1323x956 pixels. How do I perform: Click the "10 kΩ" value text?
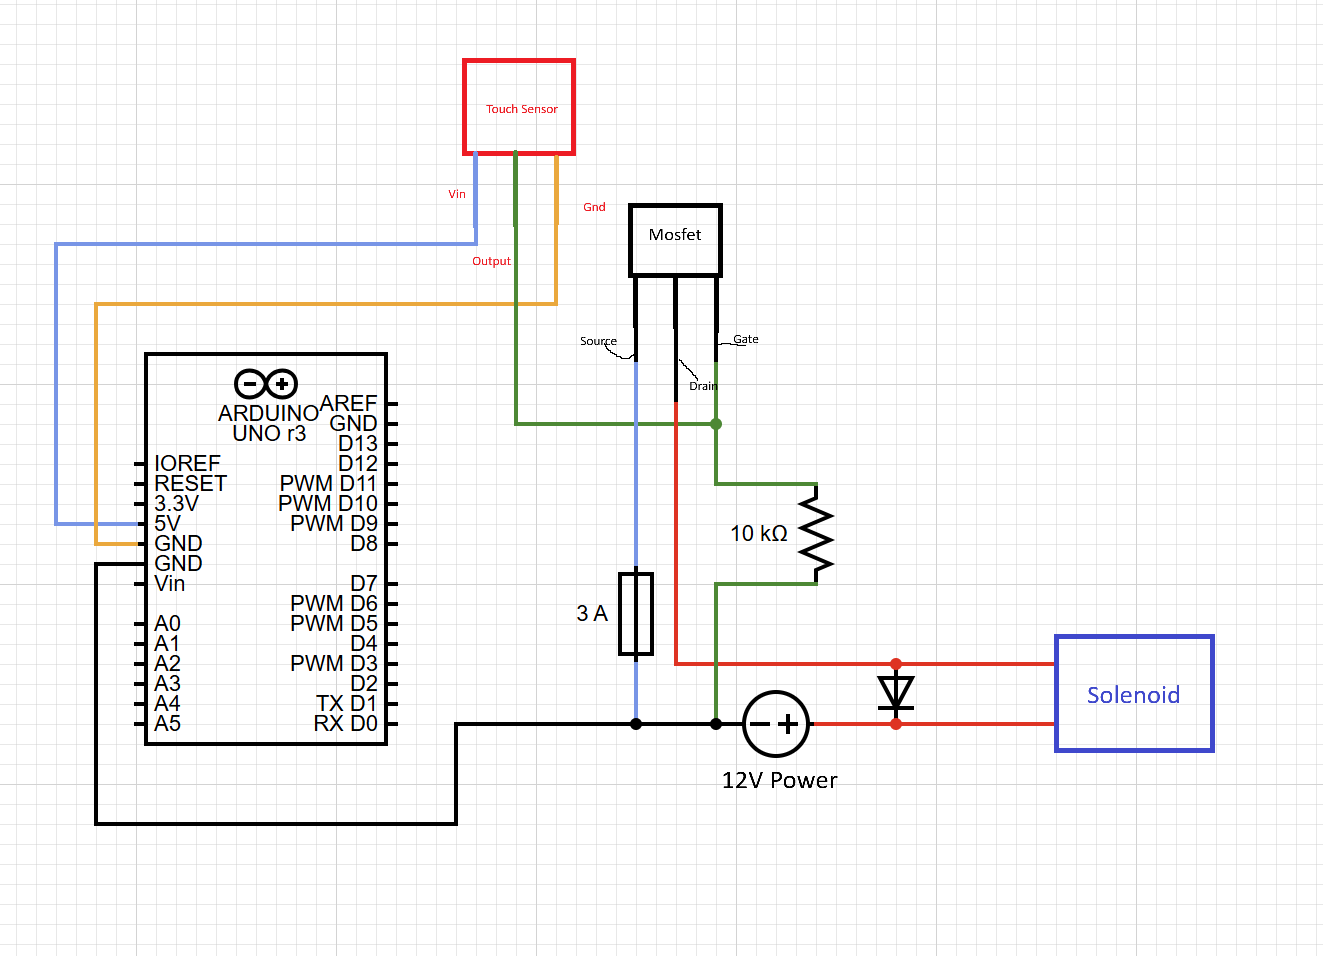(x=759, y=534)
